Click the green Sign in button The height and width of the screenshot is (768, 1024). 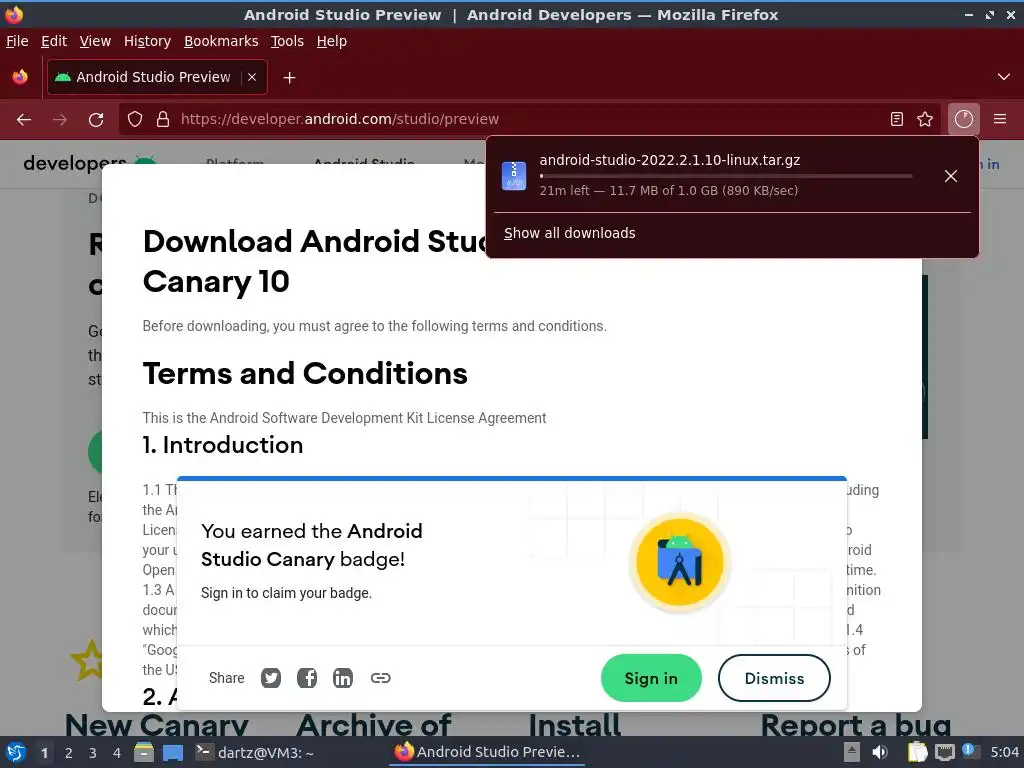[651, 679]
